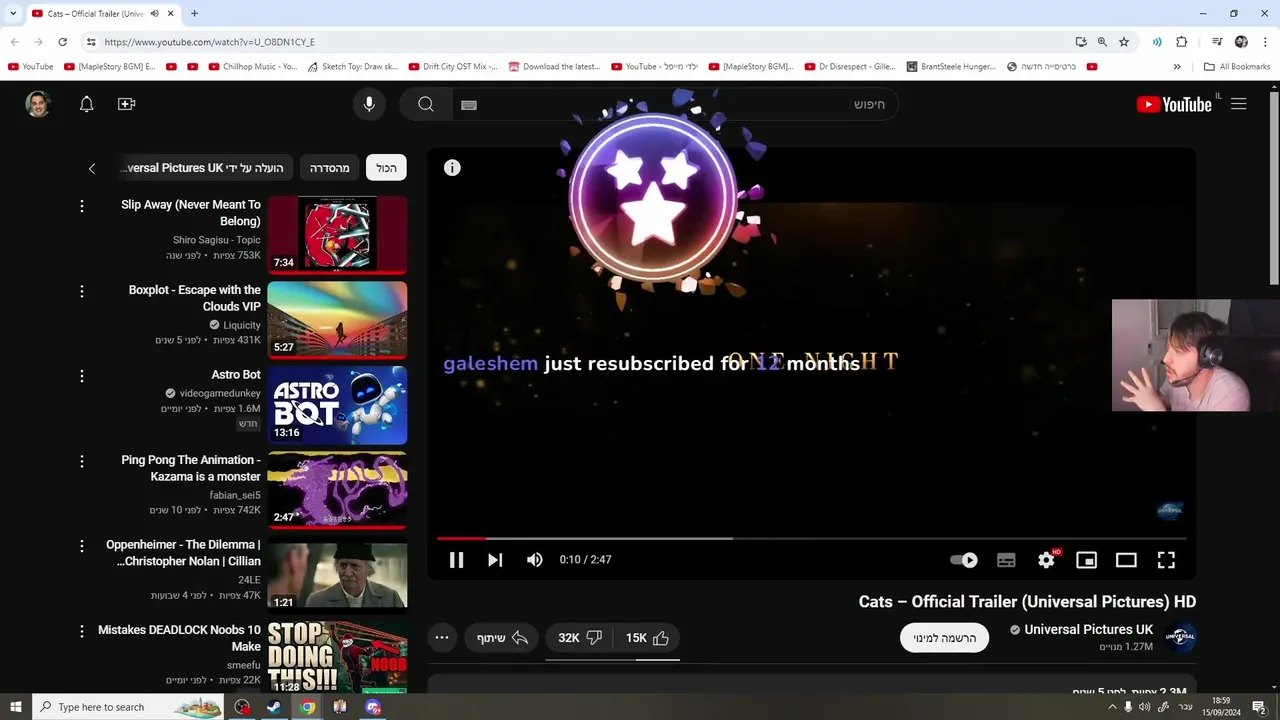The width and height of the screenshot is (1280, 720).
Task: Go back in browser history
Action: [x=15, y=42]
